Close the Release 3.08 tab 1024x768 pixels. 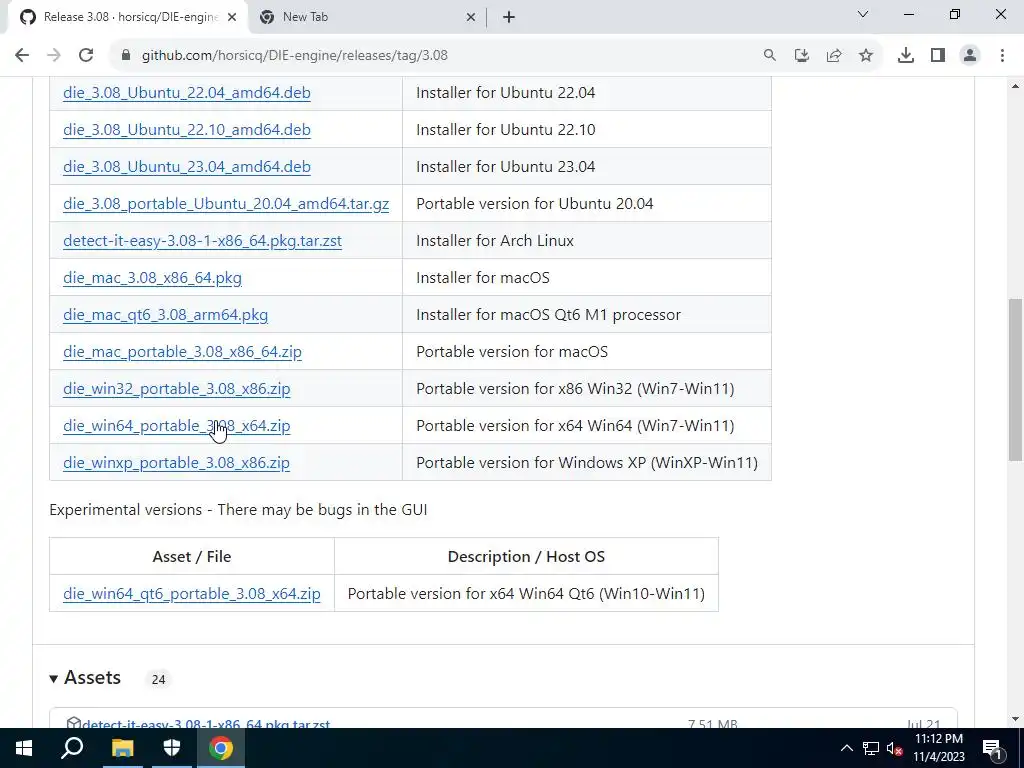click(x=232, y=18)
